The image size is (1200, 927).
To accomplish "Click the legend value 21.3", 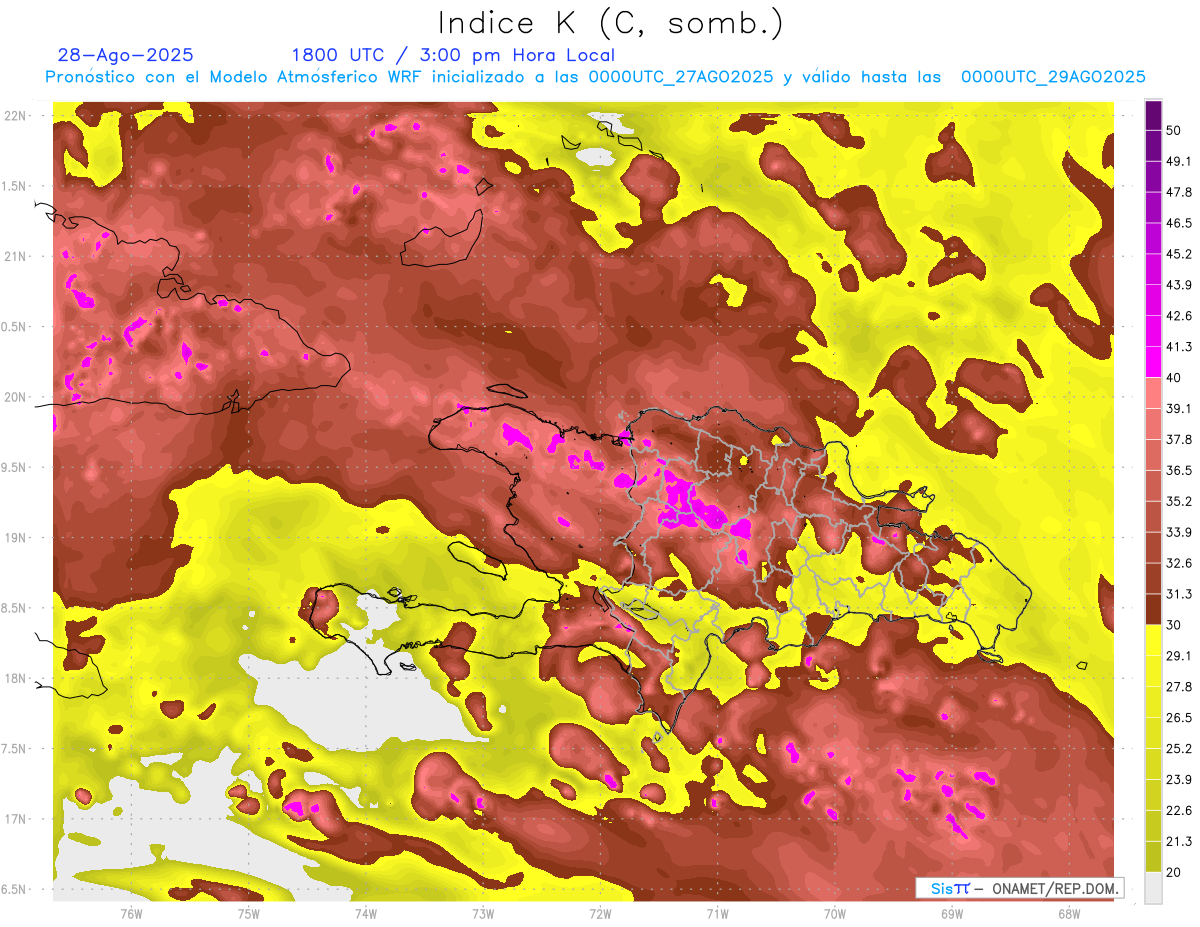I will click(1178, 841).
